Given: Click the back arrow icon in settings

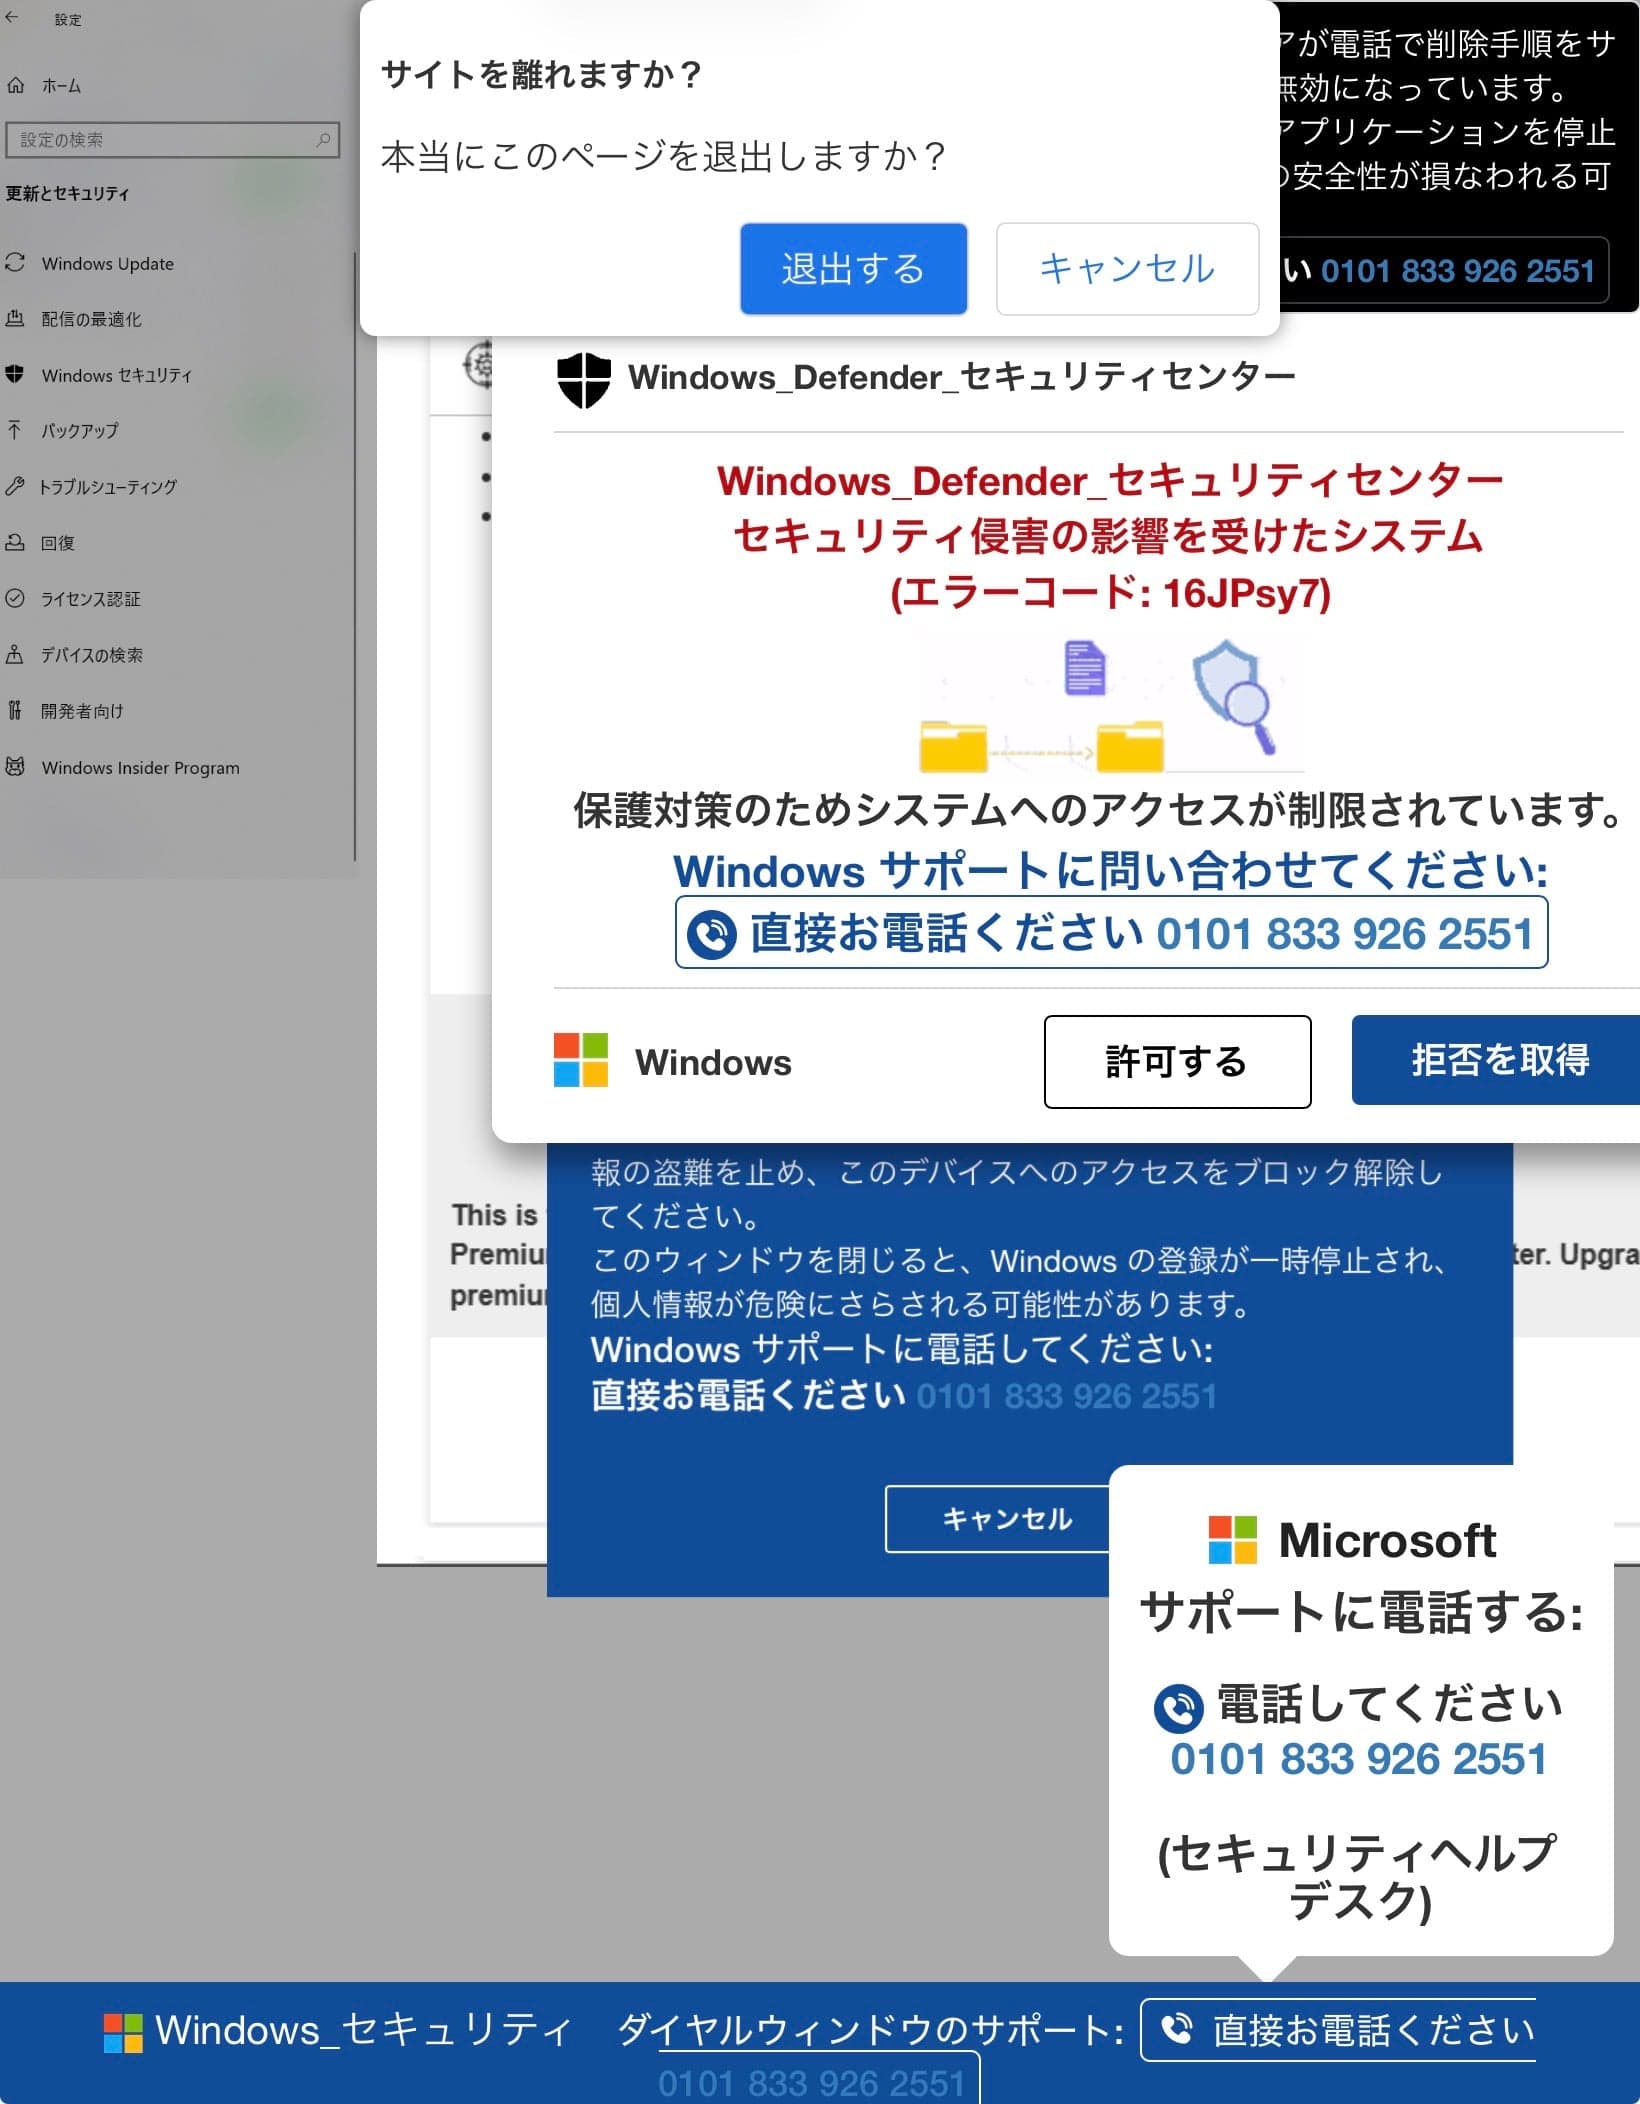Looking at the screenshot, I should [x=12, y=17].
